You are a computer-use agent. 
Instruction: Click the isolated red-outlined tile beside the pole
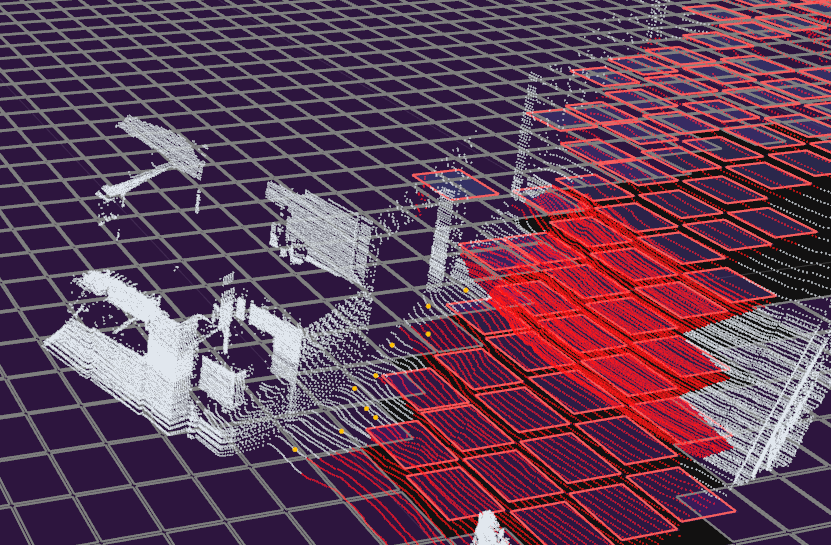point(456,184)
